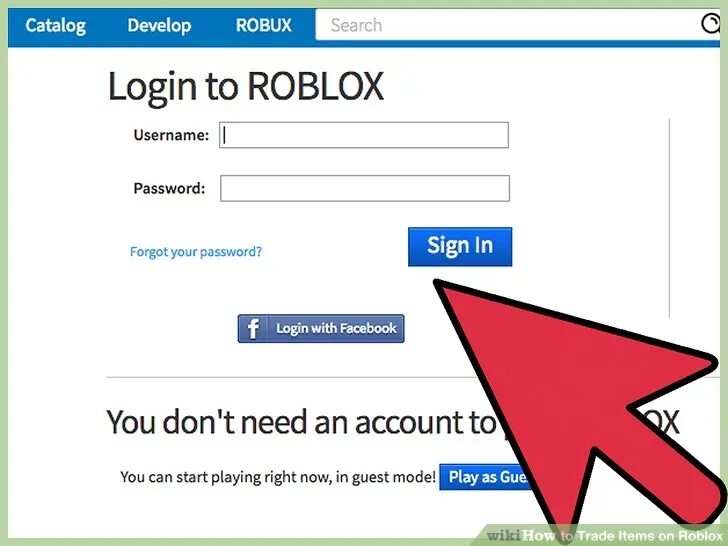Go to the ROBUX menu item
The height and width of the screenshot is (546, 728).
tap(264, 25)
